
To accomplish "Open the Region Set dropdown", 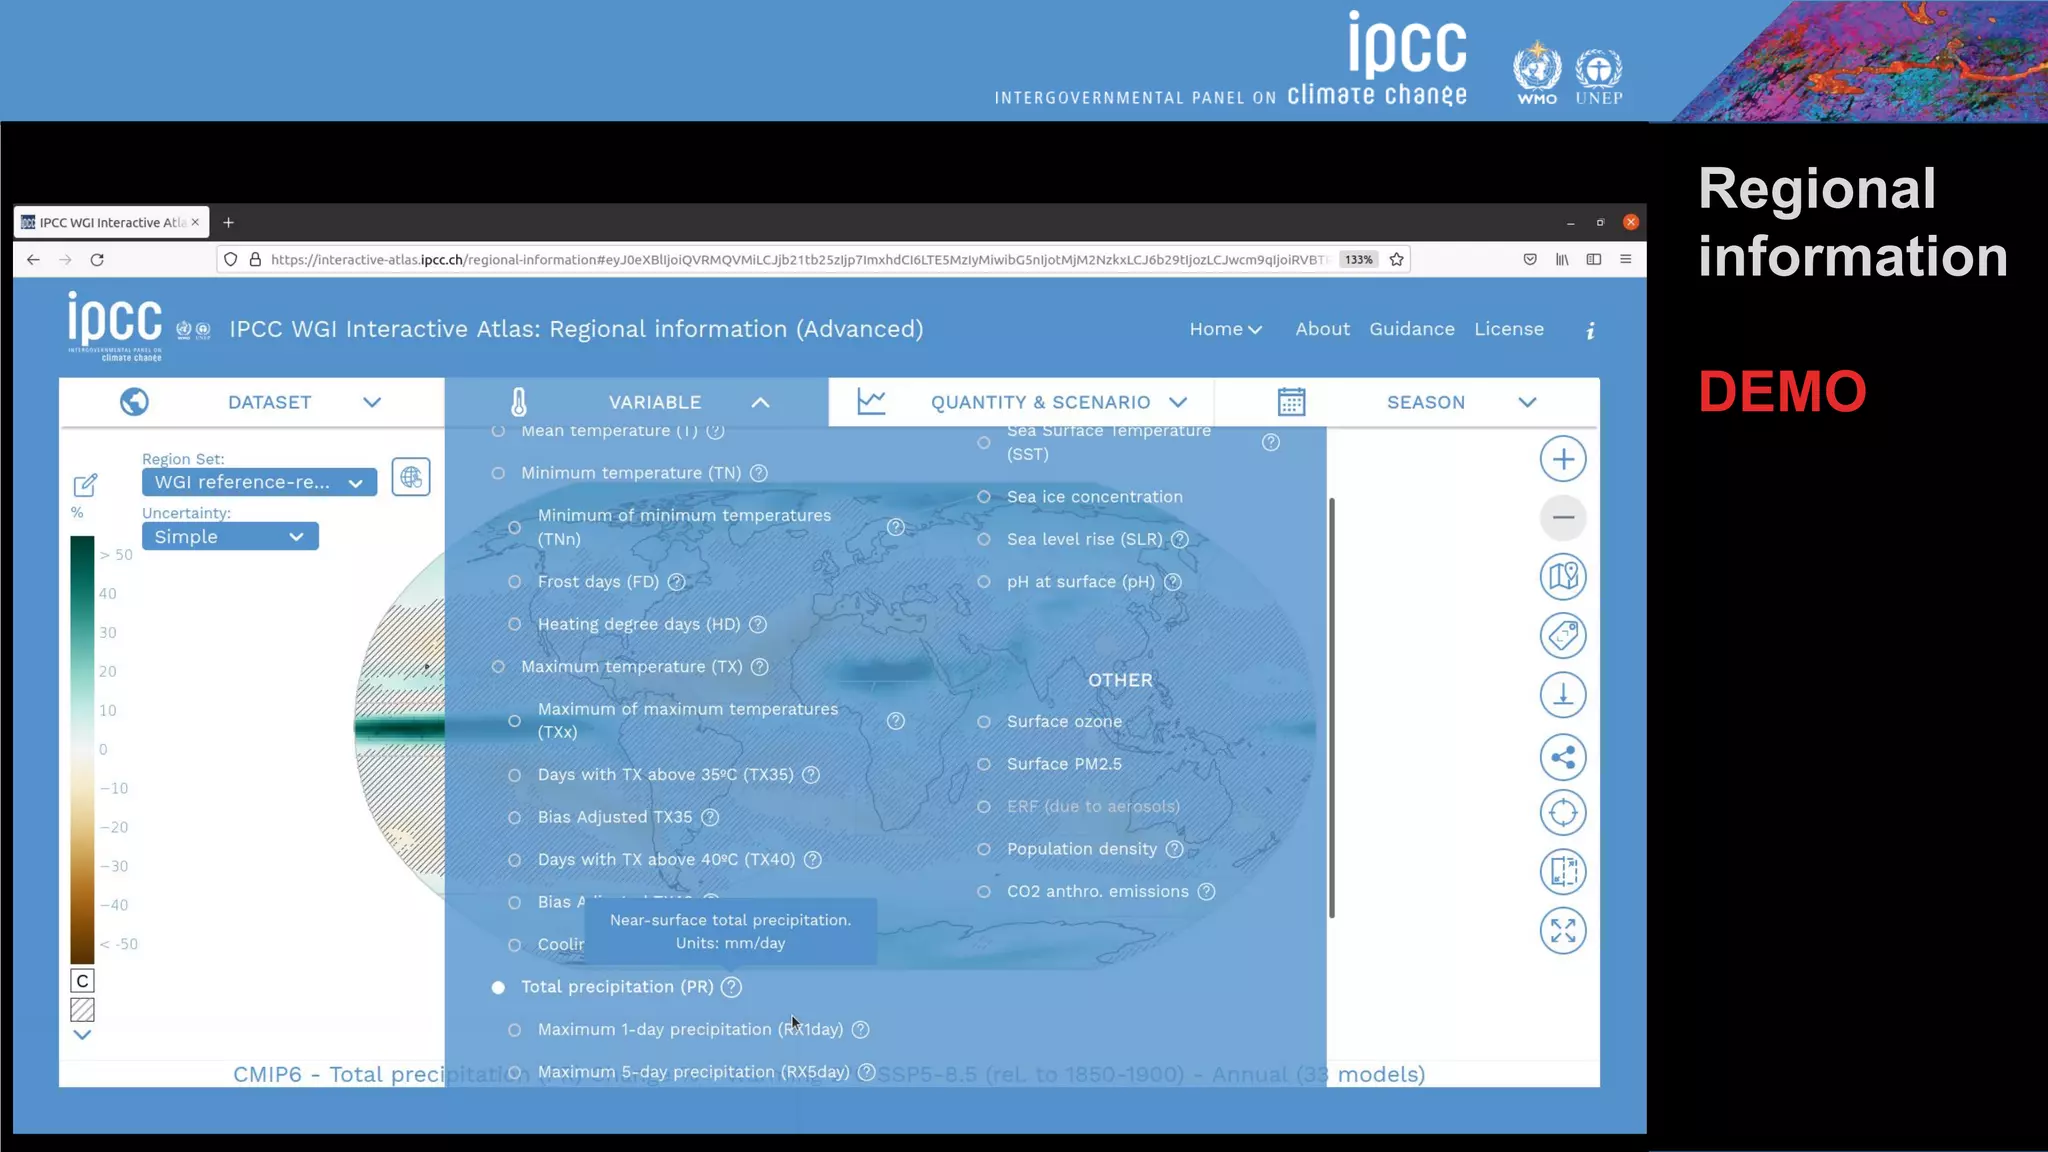I will pyautogui.click(x=259, y=482).
